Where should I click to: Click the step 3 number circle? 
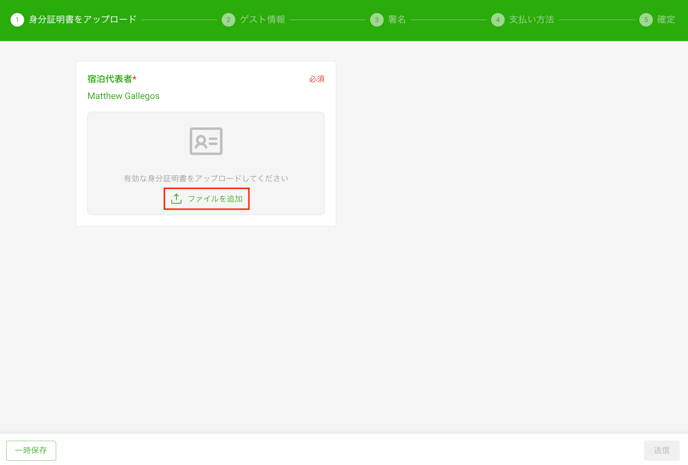pos(376,20)
